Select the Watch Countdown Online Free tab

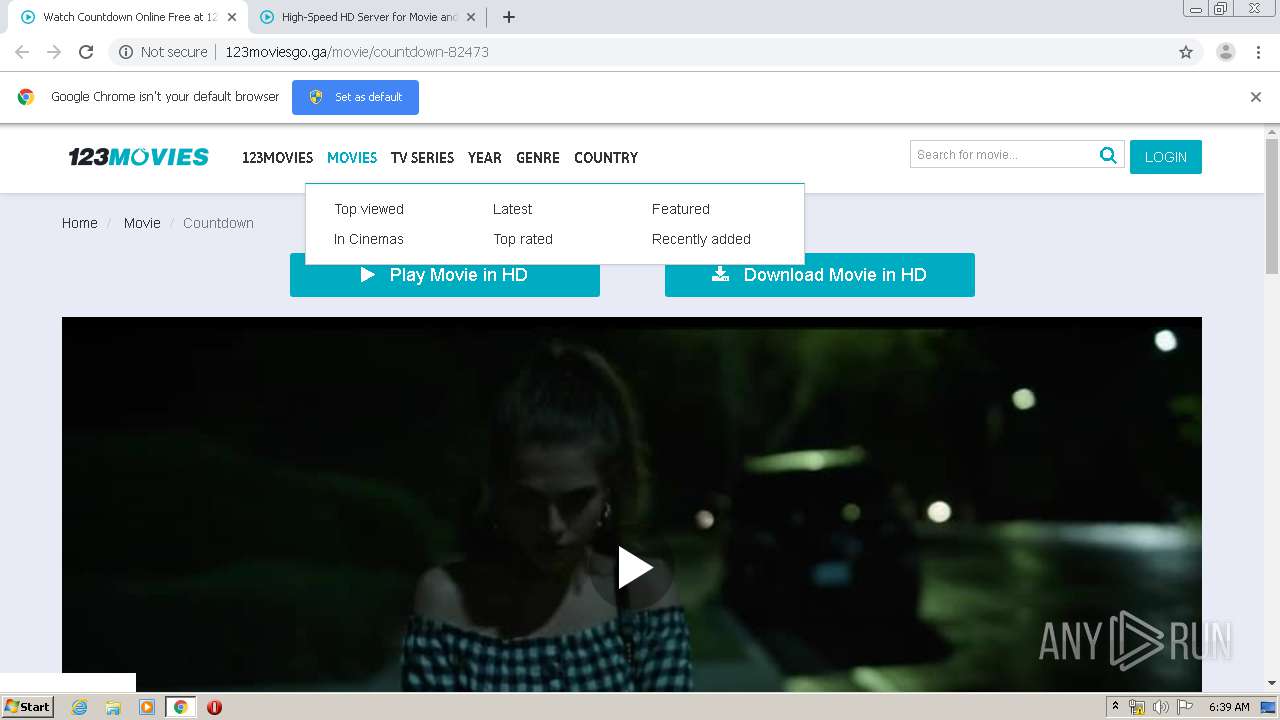pyautogui.click(x=127, y=17)
